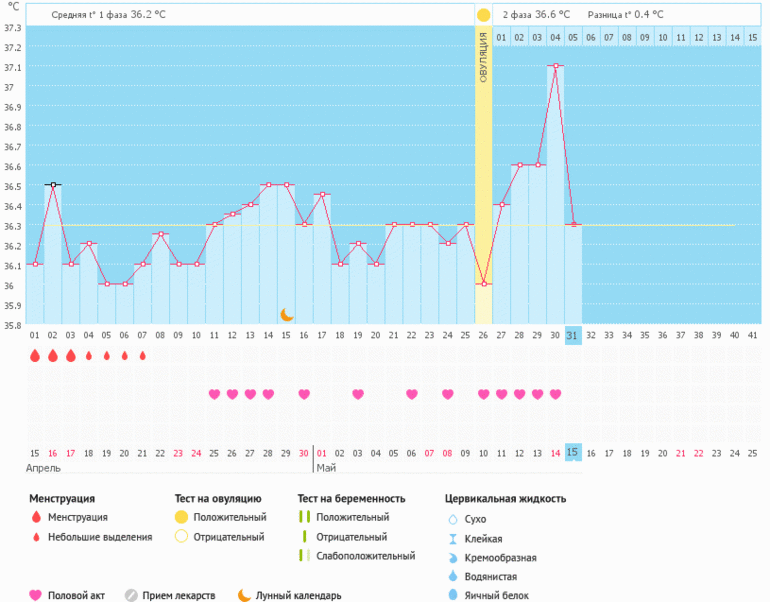The height and width of the screenshot is (602, 770).
Task: Click the vertical ОВУЛЯЦИЯ label bar
Action: point(483,60)
